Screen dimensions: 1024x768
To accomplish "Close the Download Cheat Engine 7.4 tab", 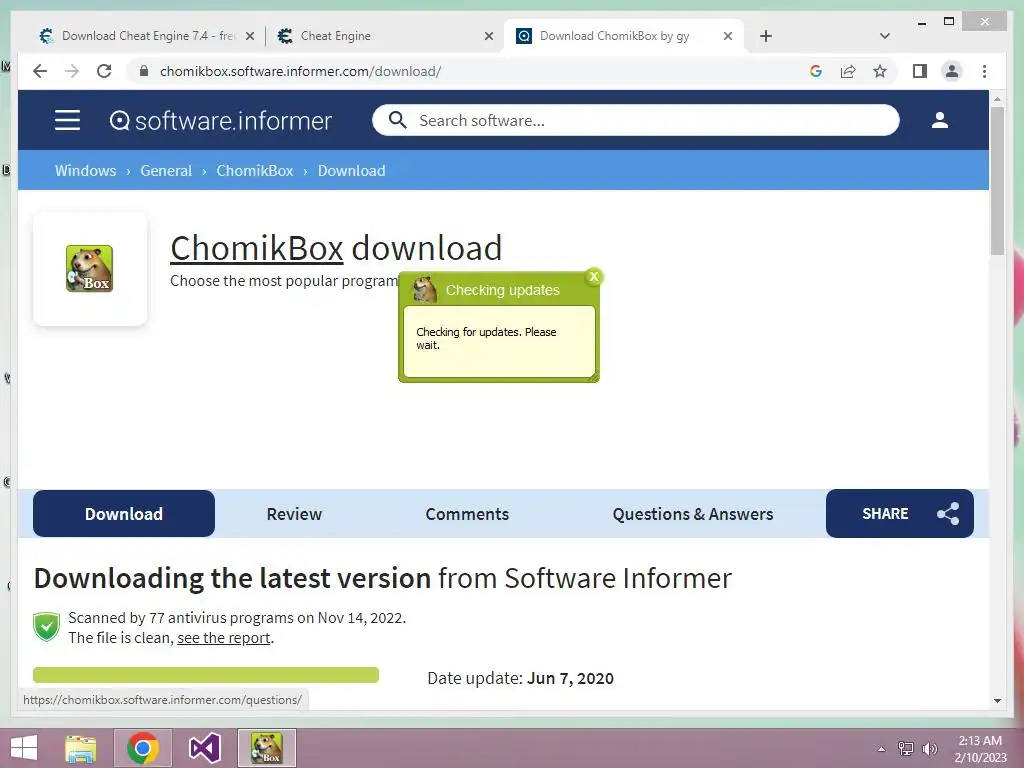I will point(249,37).
